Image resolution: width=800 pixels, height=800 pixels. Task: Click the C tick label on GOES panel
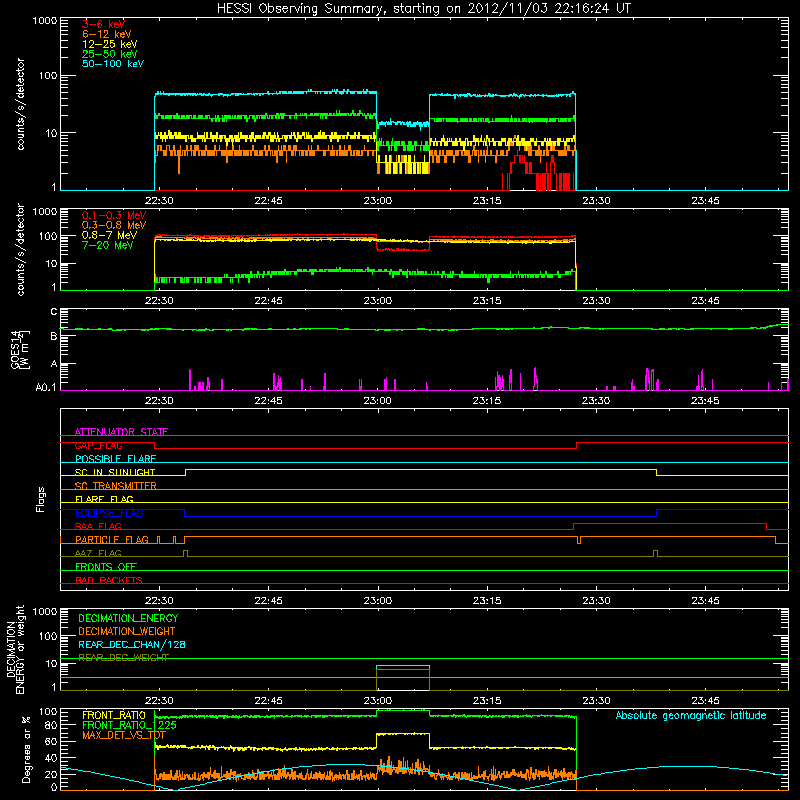pos(54,311)
